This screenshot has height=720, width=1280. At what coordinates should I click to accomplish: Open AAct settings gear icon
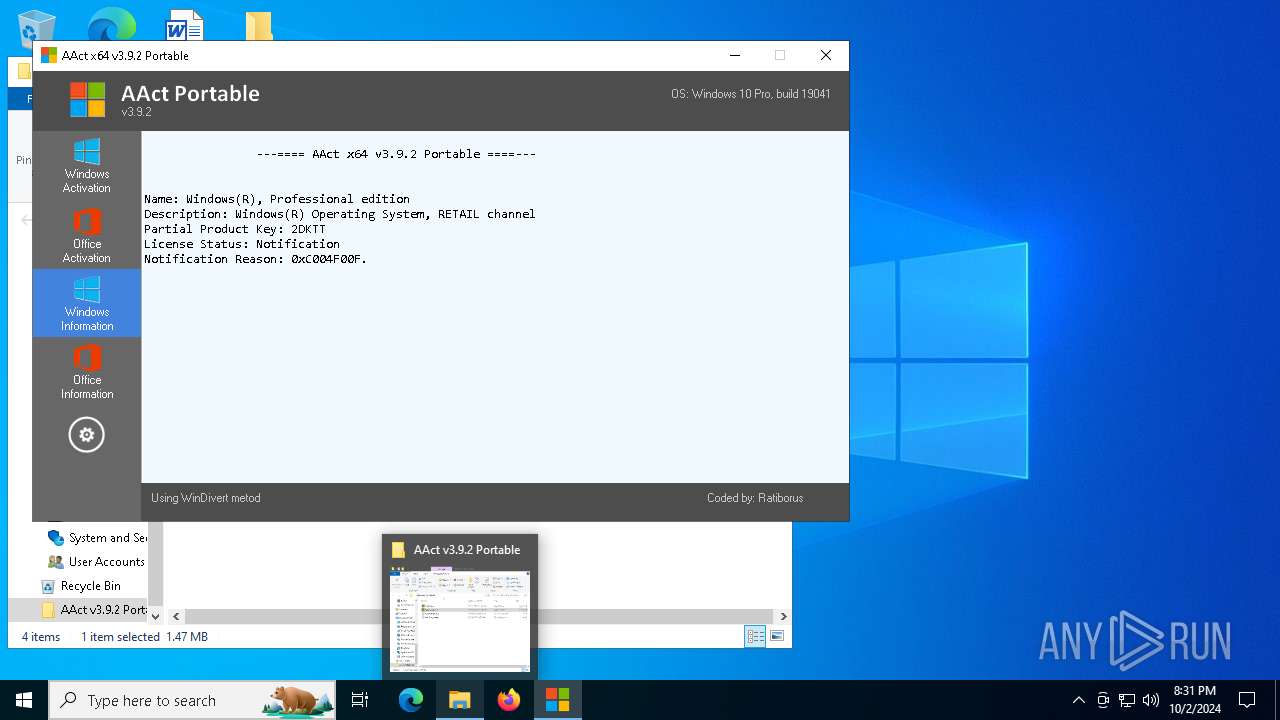(86, 435)
